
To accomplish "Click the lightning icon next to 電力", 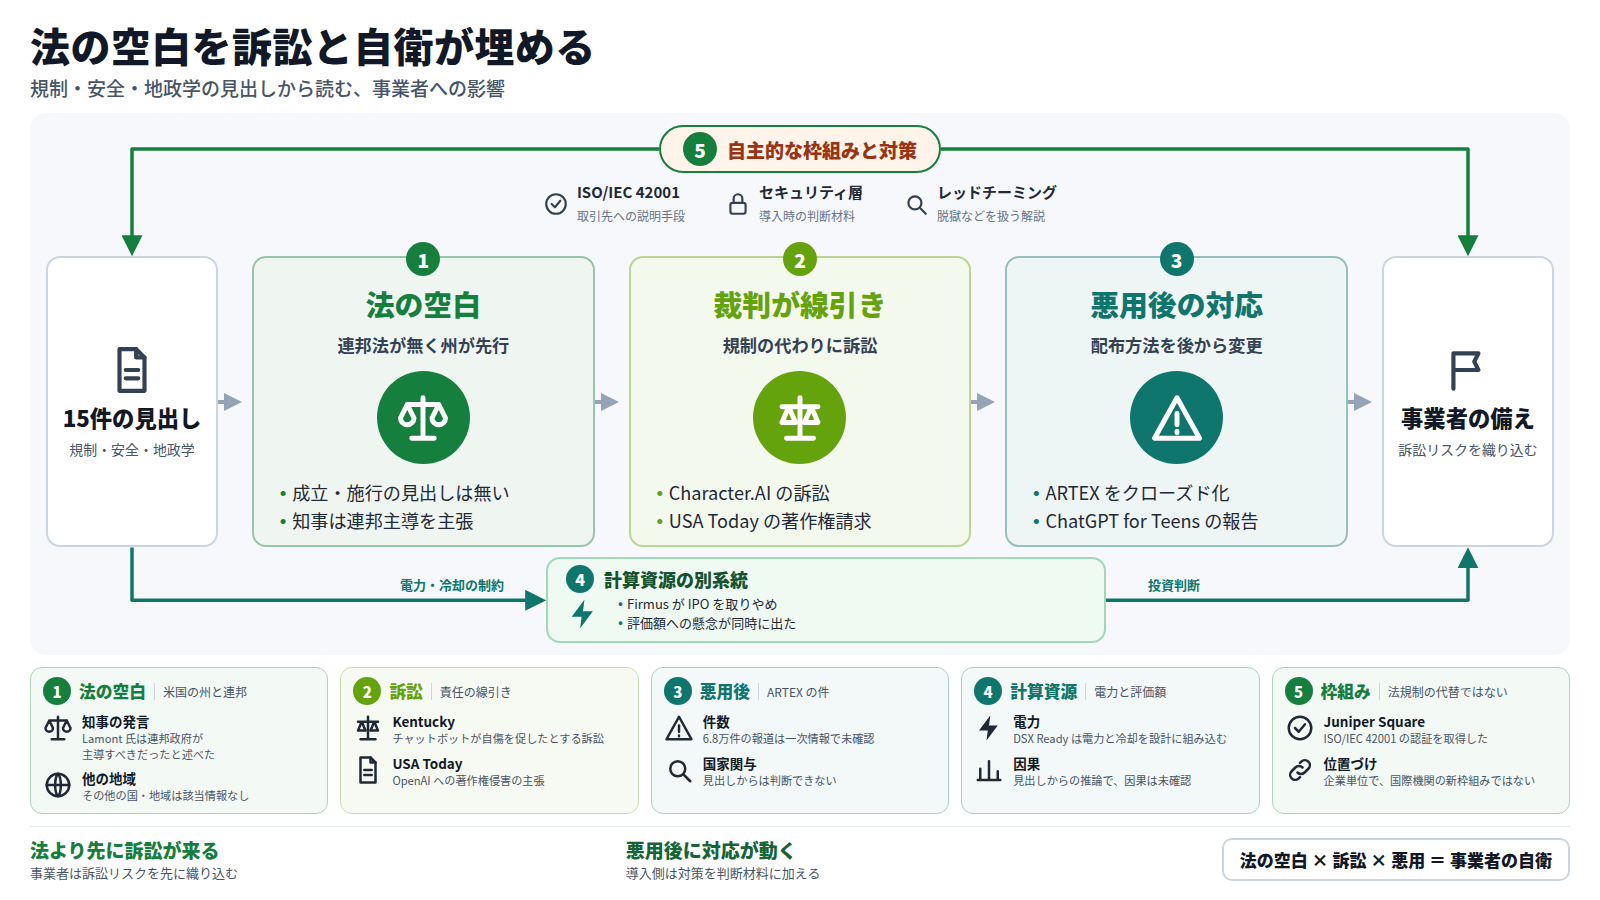I will click(x=989, y=729).
